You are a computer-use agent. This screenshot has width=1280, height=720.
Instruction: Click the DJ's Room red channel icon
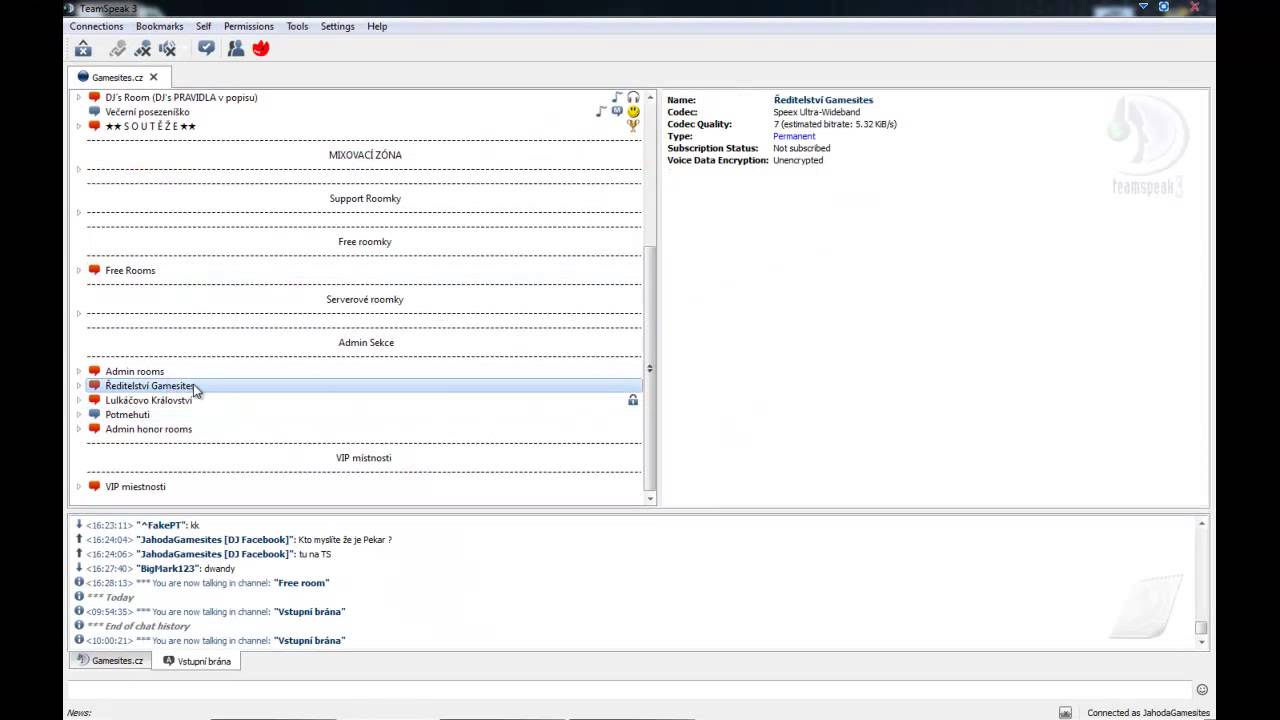pyautogui.click(x=95, y=97)
